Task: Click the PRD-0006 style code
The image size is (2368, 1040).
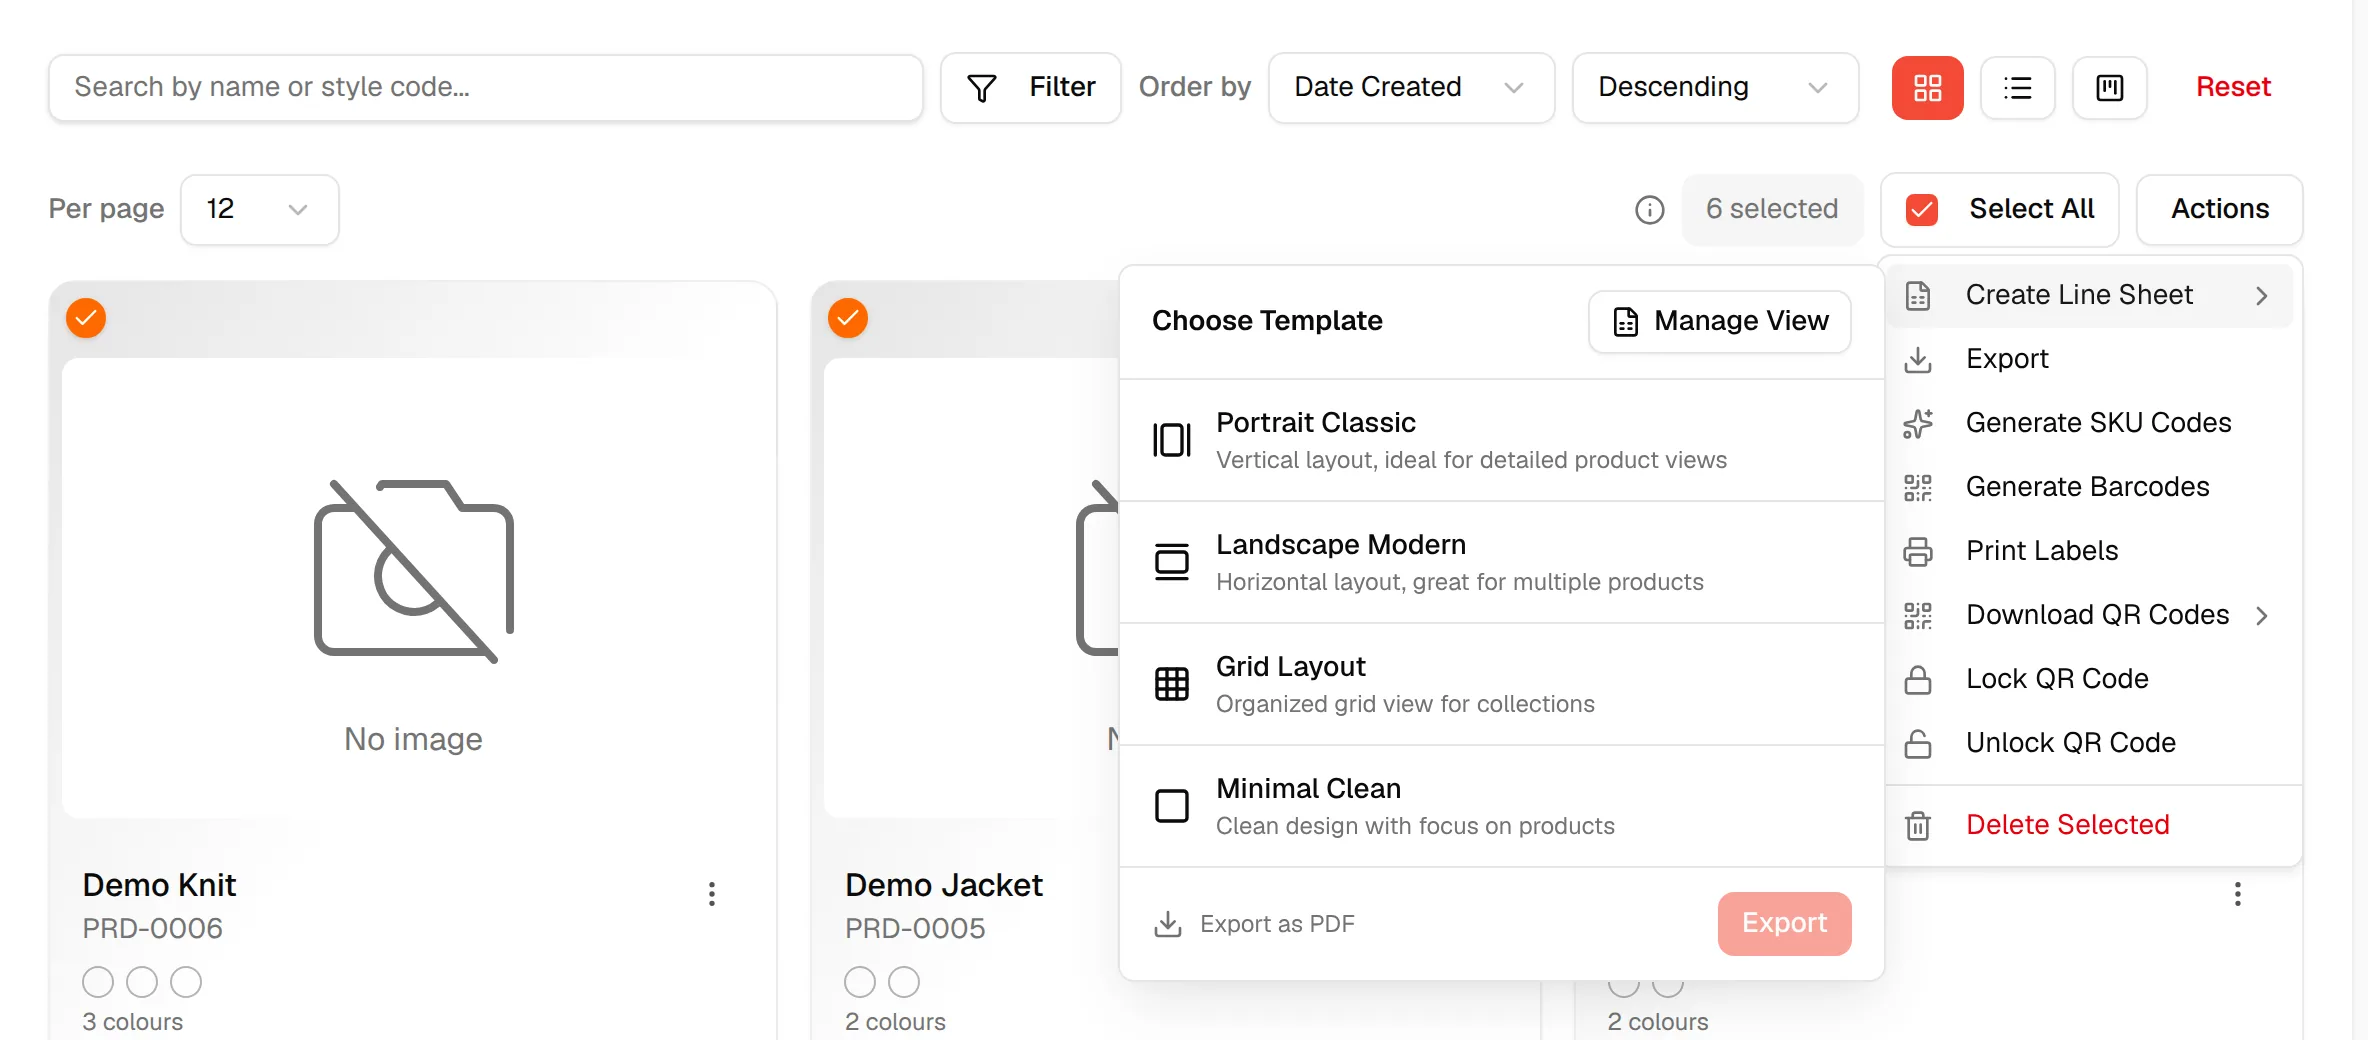Action: pos(152,929)
